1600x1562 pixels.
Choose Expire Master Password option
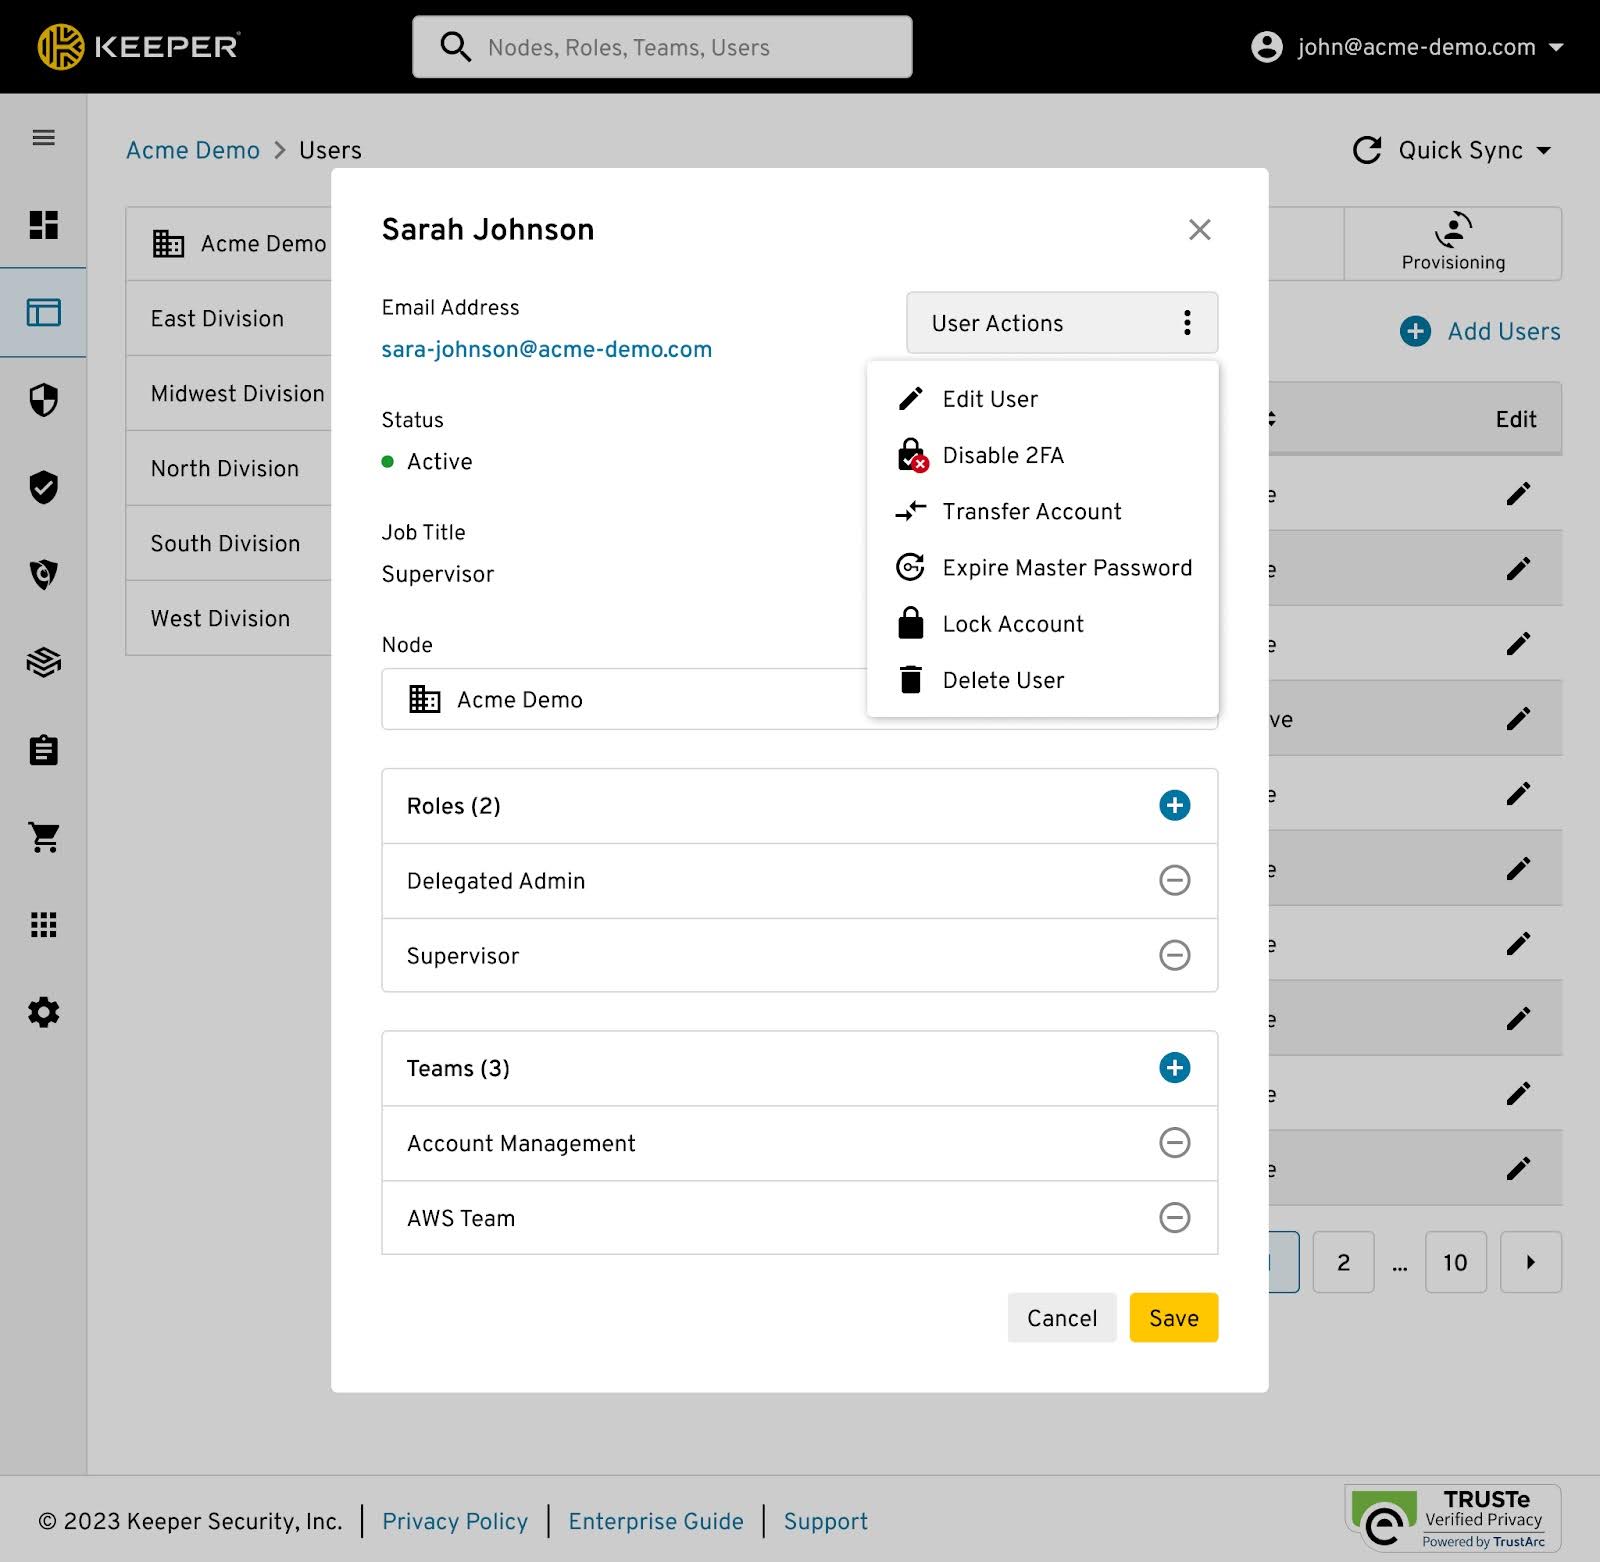(1066, 568)
